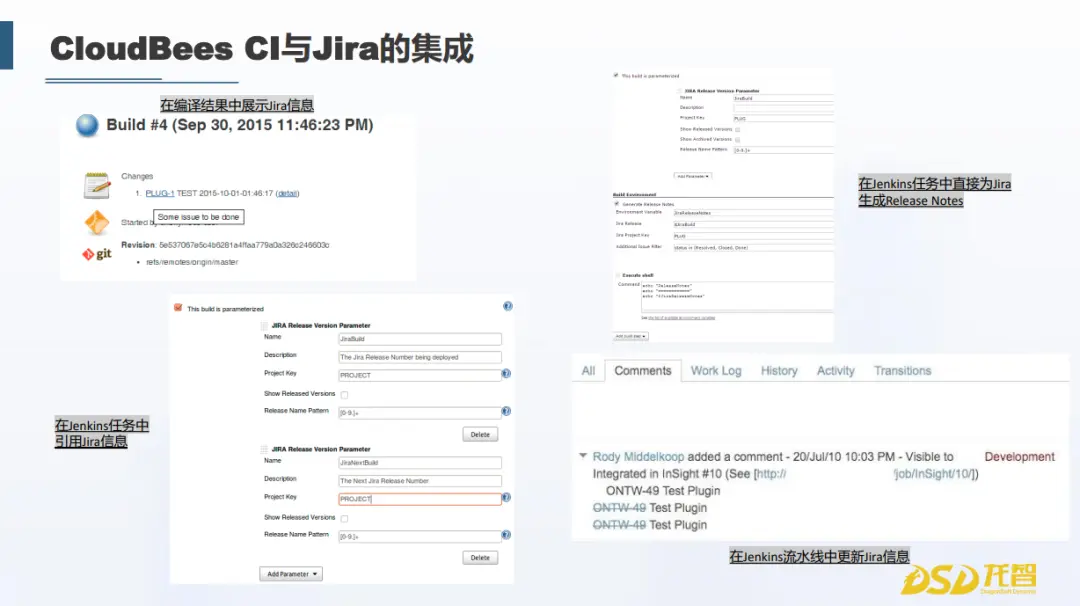Click help icon for JiraBuild parameter's Release Name Pattern
Screen dimensions: 1080x606
[x=506, y=411]
